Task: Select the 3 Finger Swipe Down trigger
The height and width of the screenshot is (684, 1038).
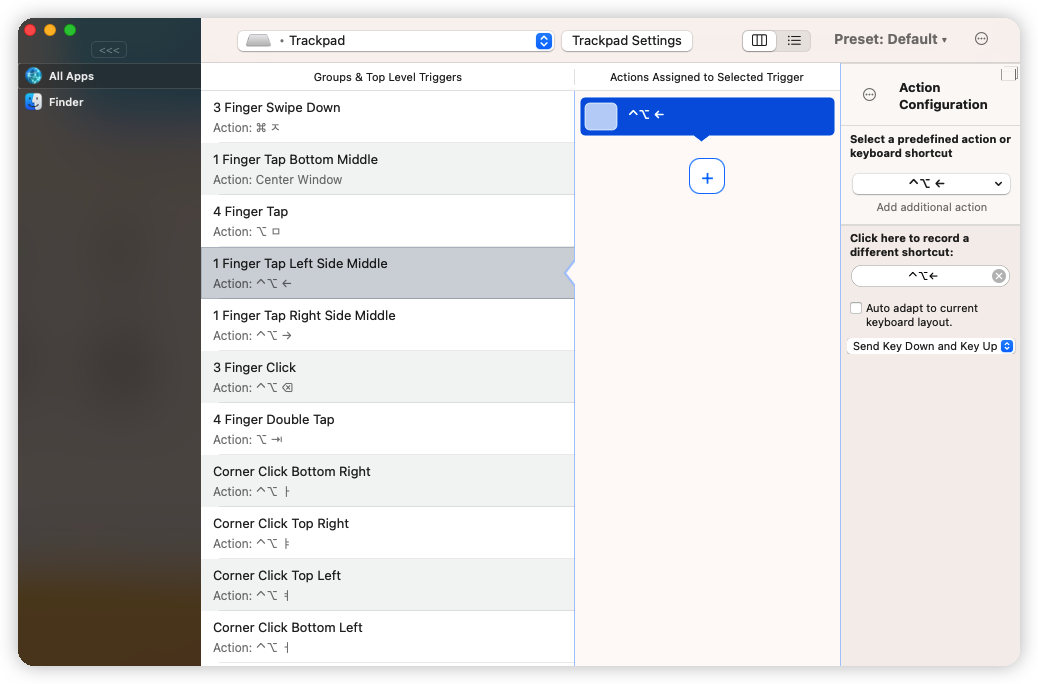Action: pyautogui.click(x=387, y=117)
